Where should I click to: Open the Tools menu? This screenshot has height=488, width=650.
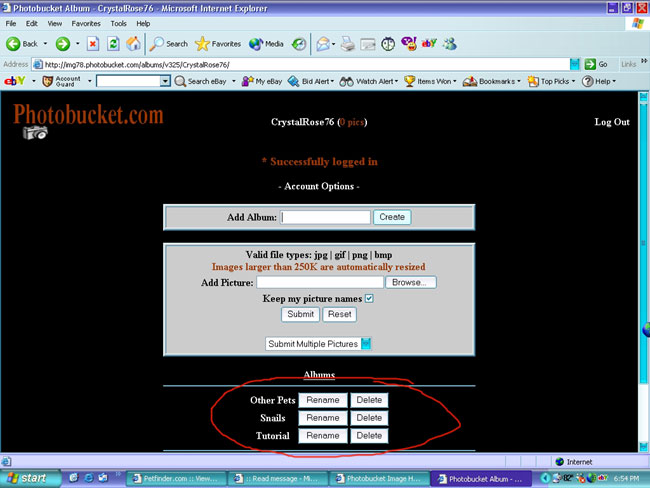point(118,24)
